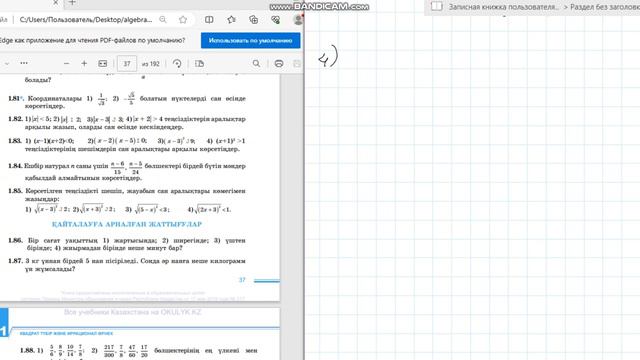Click exercise number 1.83 in the PDF
This screenshot has width=640, height=360.
click(15, 141)
